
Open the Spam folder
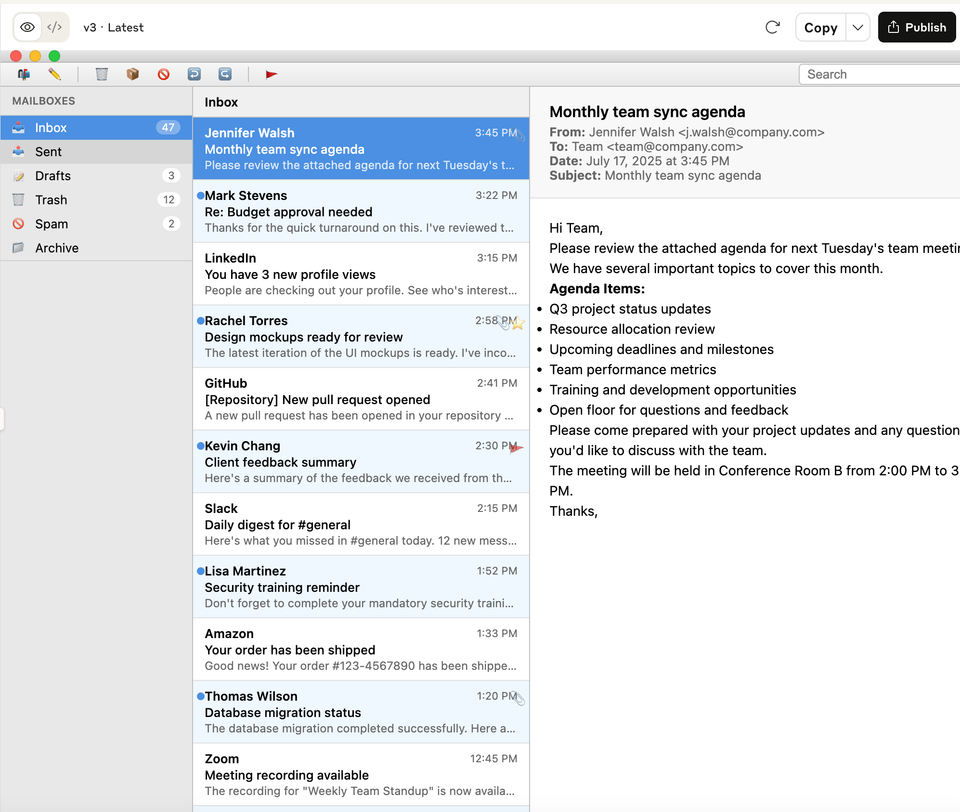click(52, 224)
